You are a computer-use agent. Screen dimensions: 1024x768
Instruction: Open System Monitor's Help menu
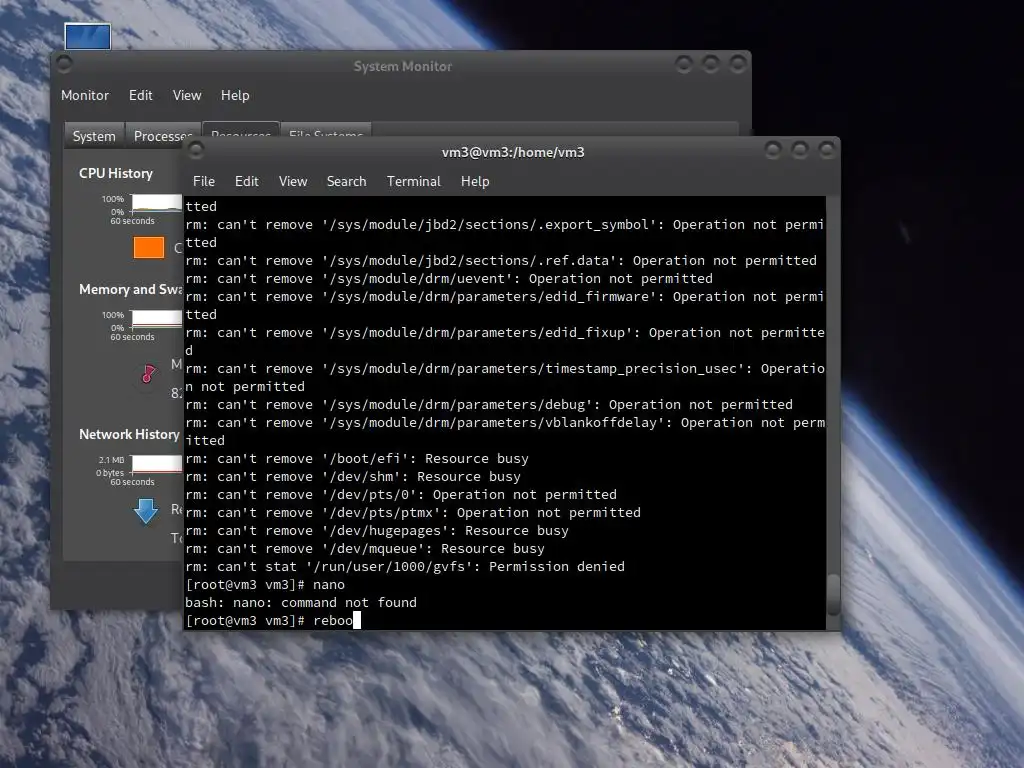click(x=235, y=95)
